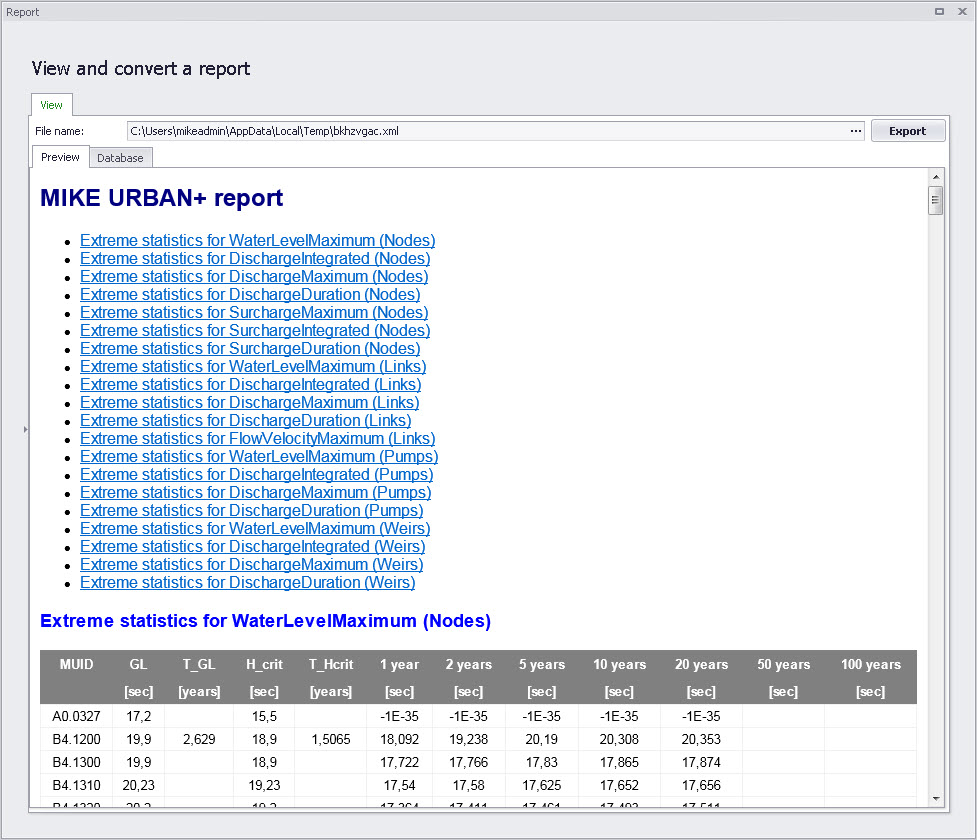Click the 5 years column header
The image size is (977, 840).
pos(541,665)
